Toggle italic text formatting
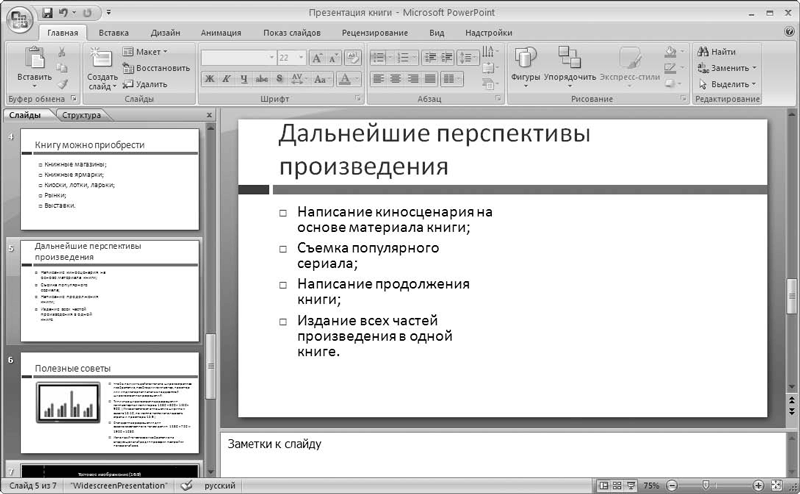The width and height of the screenshot is (800, 494). [227, 79]
